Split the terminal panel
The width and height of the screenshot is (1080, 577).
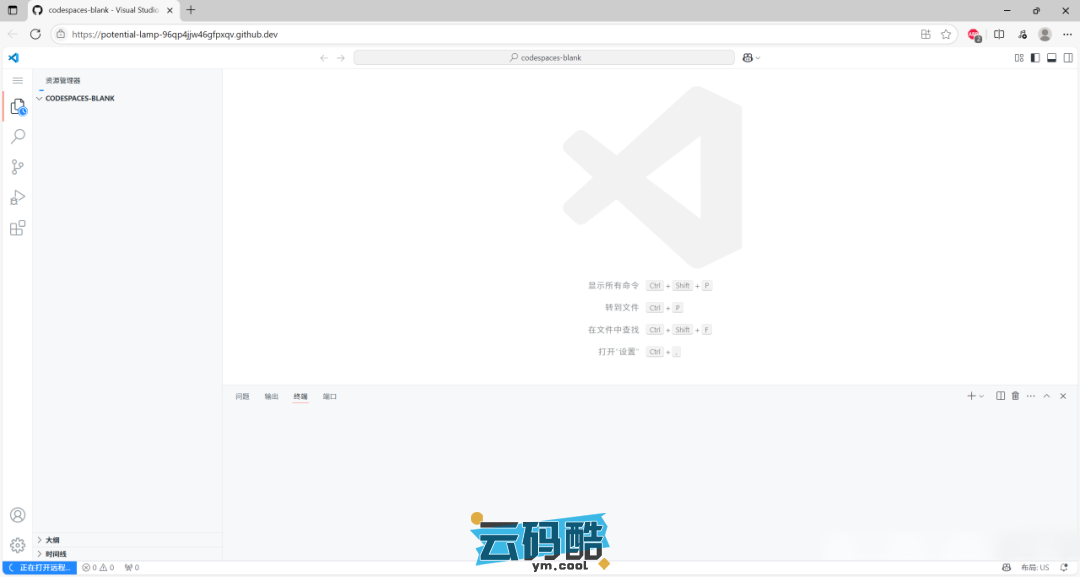coord(1000,396)
